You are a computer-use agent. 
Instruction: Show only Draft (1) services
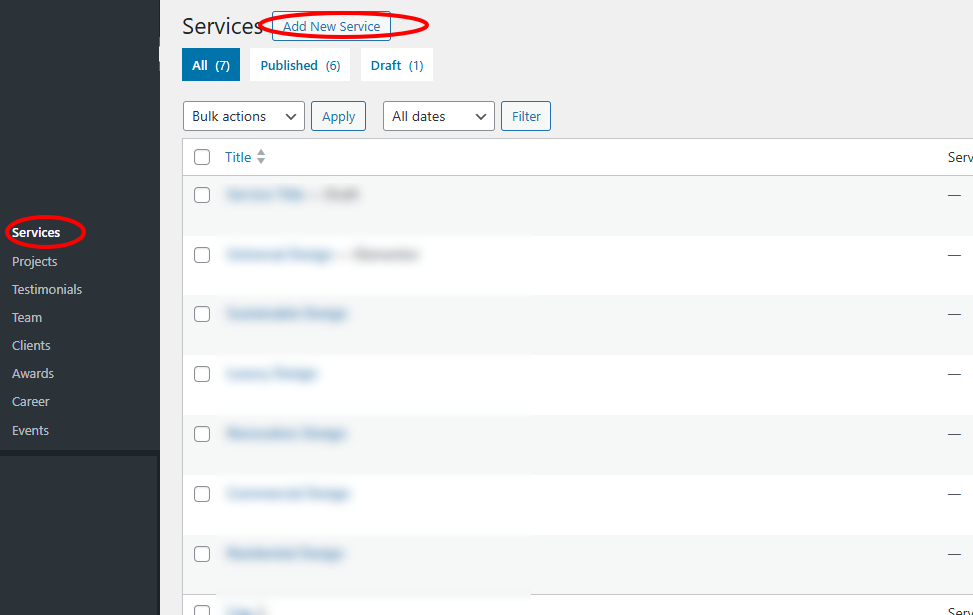pyautogui.click(x=397, y=65)
